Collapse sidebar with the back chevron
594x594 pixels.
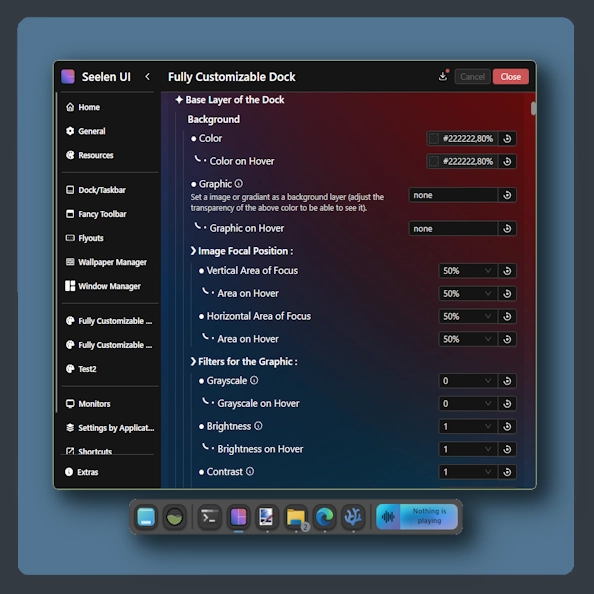pos(147,77)
